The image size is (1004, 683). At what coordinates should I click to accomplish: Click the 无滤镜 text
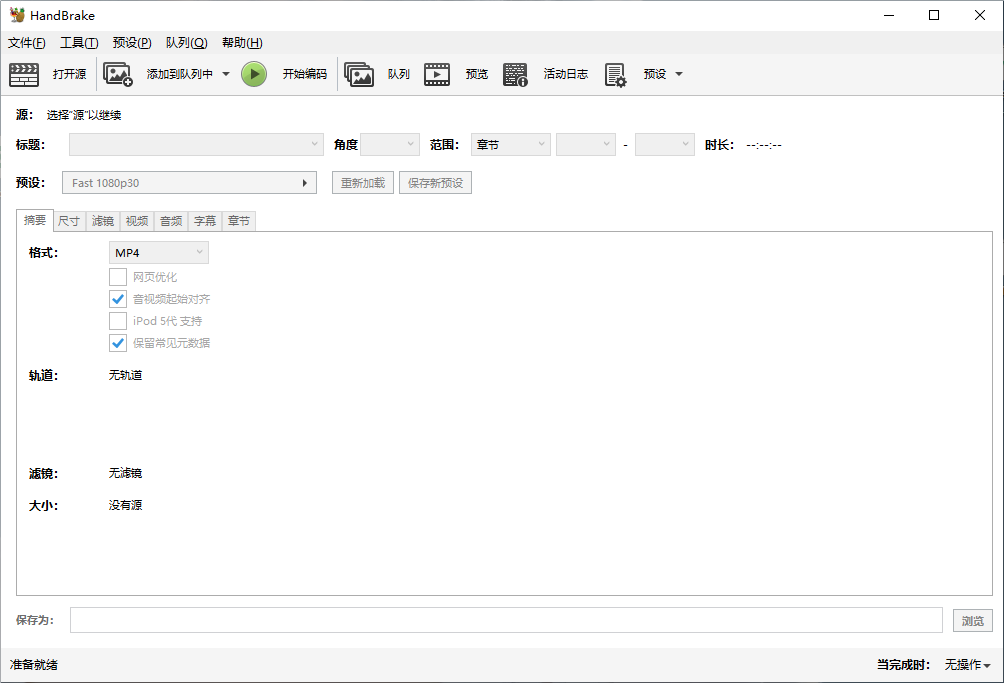(x=126, y=473)
